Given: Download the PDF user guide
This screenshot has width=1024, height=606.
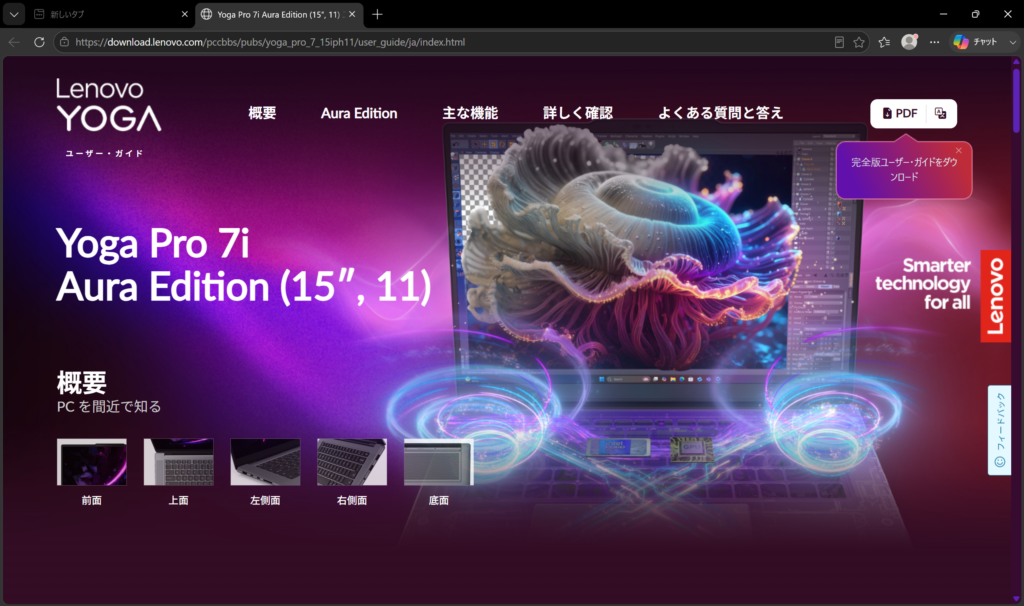Looking at the screenshot, I should tap(900, 113).
